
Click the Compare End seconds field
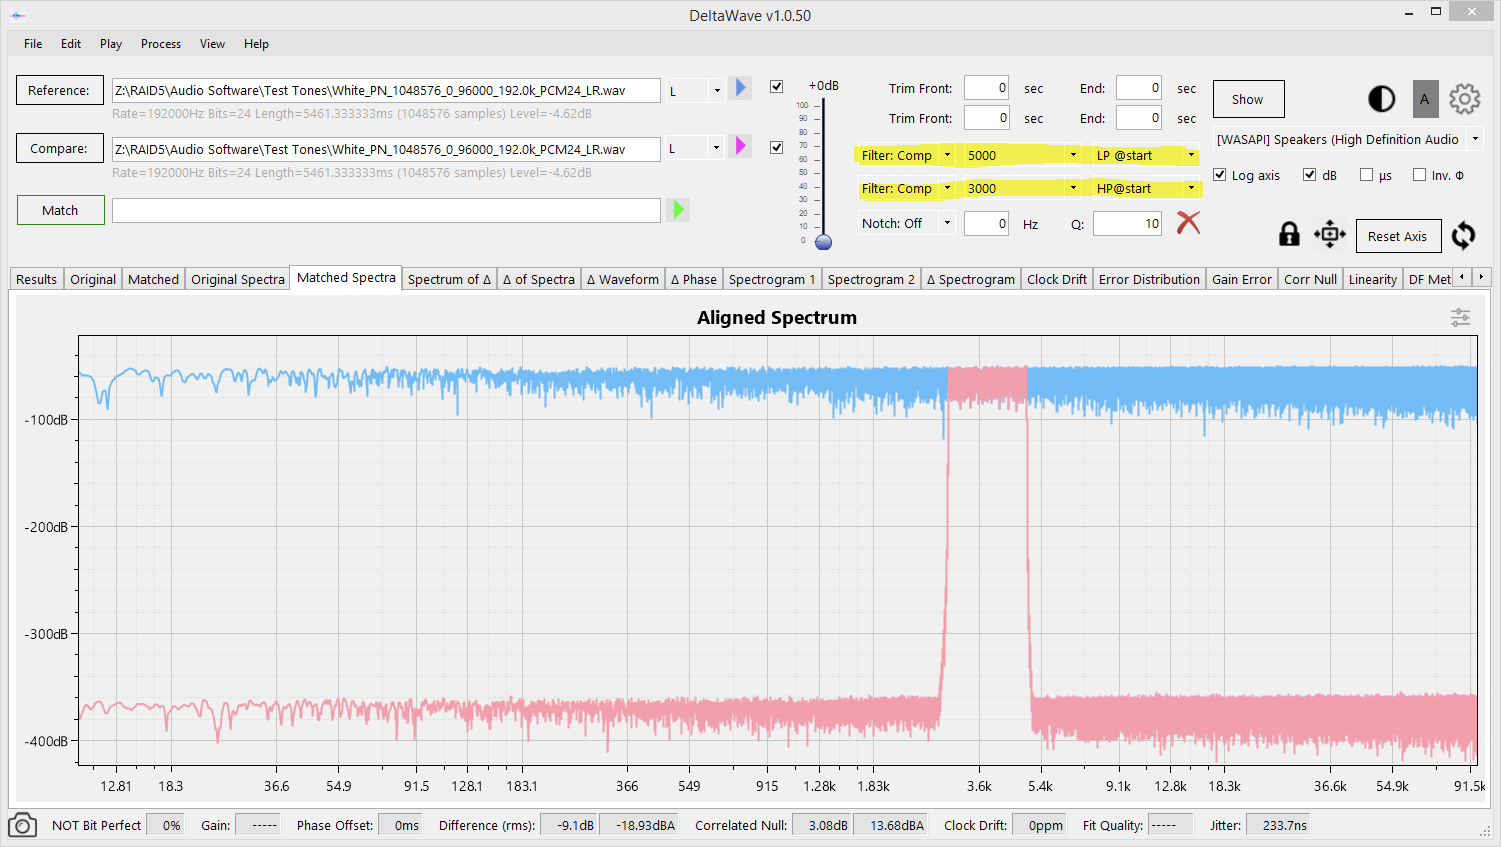click(1138, 118)
